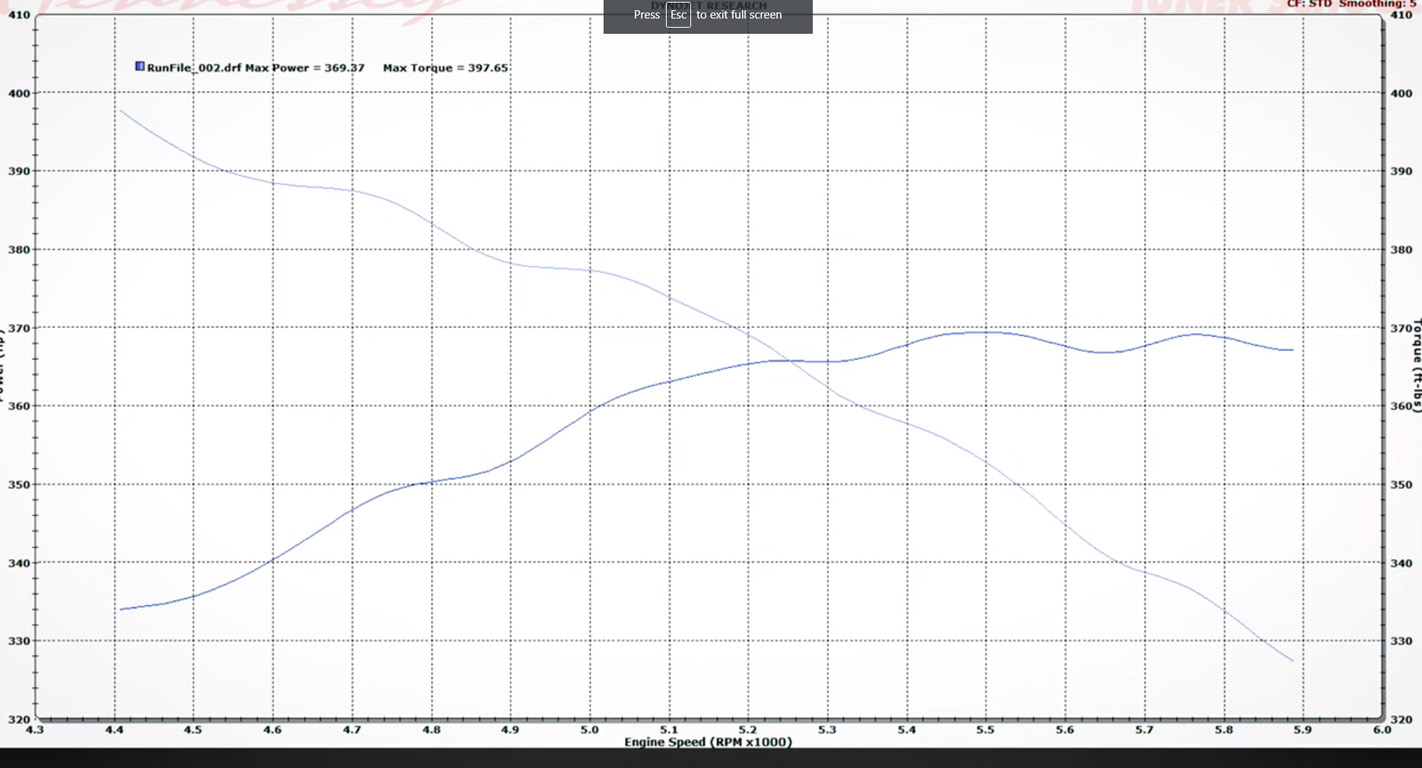Click the 400 label on the Power axis
This screenshot has width=1422, height=768.
(x=18, y=93)
